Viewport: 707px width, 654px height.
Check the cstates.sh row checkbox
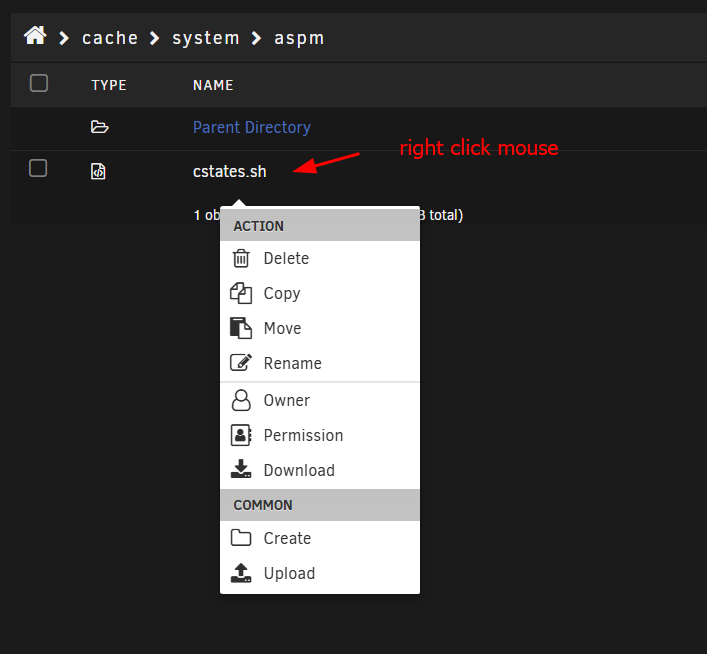[38, 168]
